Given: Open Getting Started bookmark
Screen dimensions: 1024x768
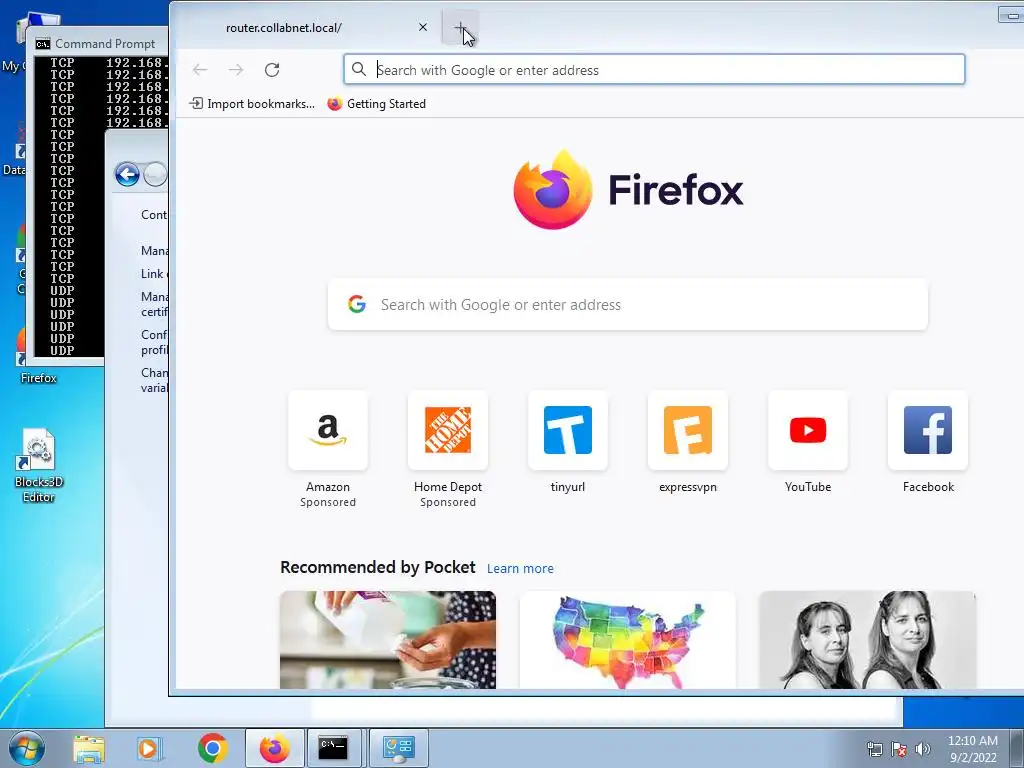Looking at the screenshot, I should click(377, 104).
